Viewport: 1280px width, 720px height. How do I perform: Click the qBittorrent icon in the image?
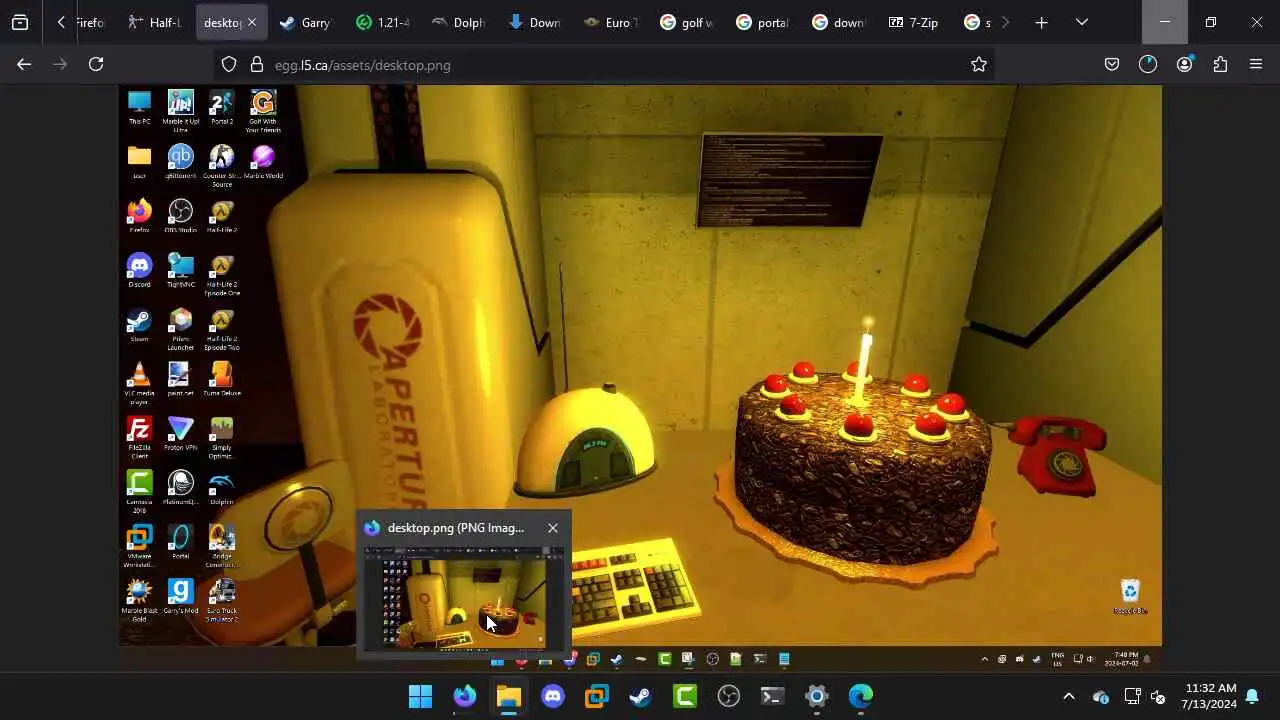tap(180, 162)
